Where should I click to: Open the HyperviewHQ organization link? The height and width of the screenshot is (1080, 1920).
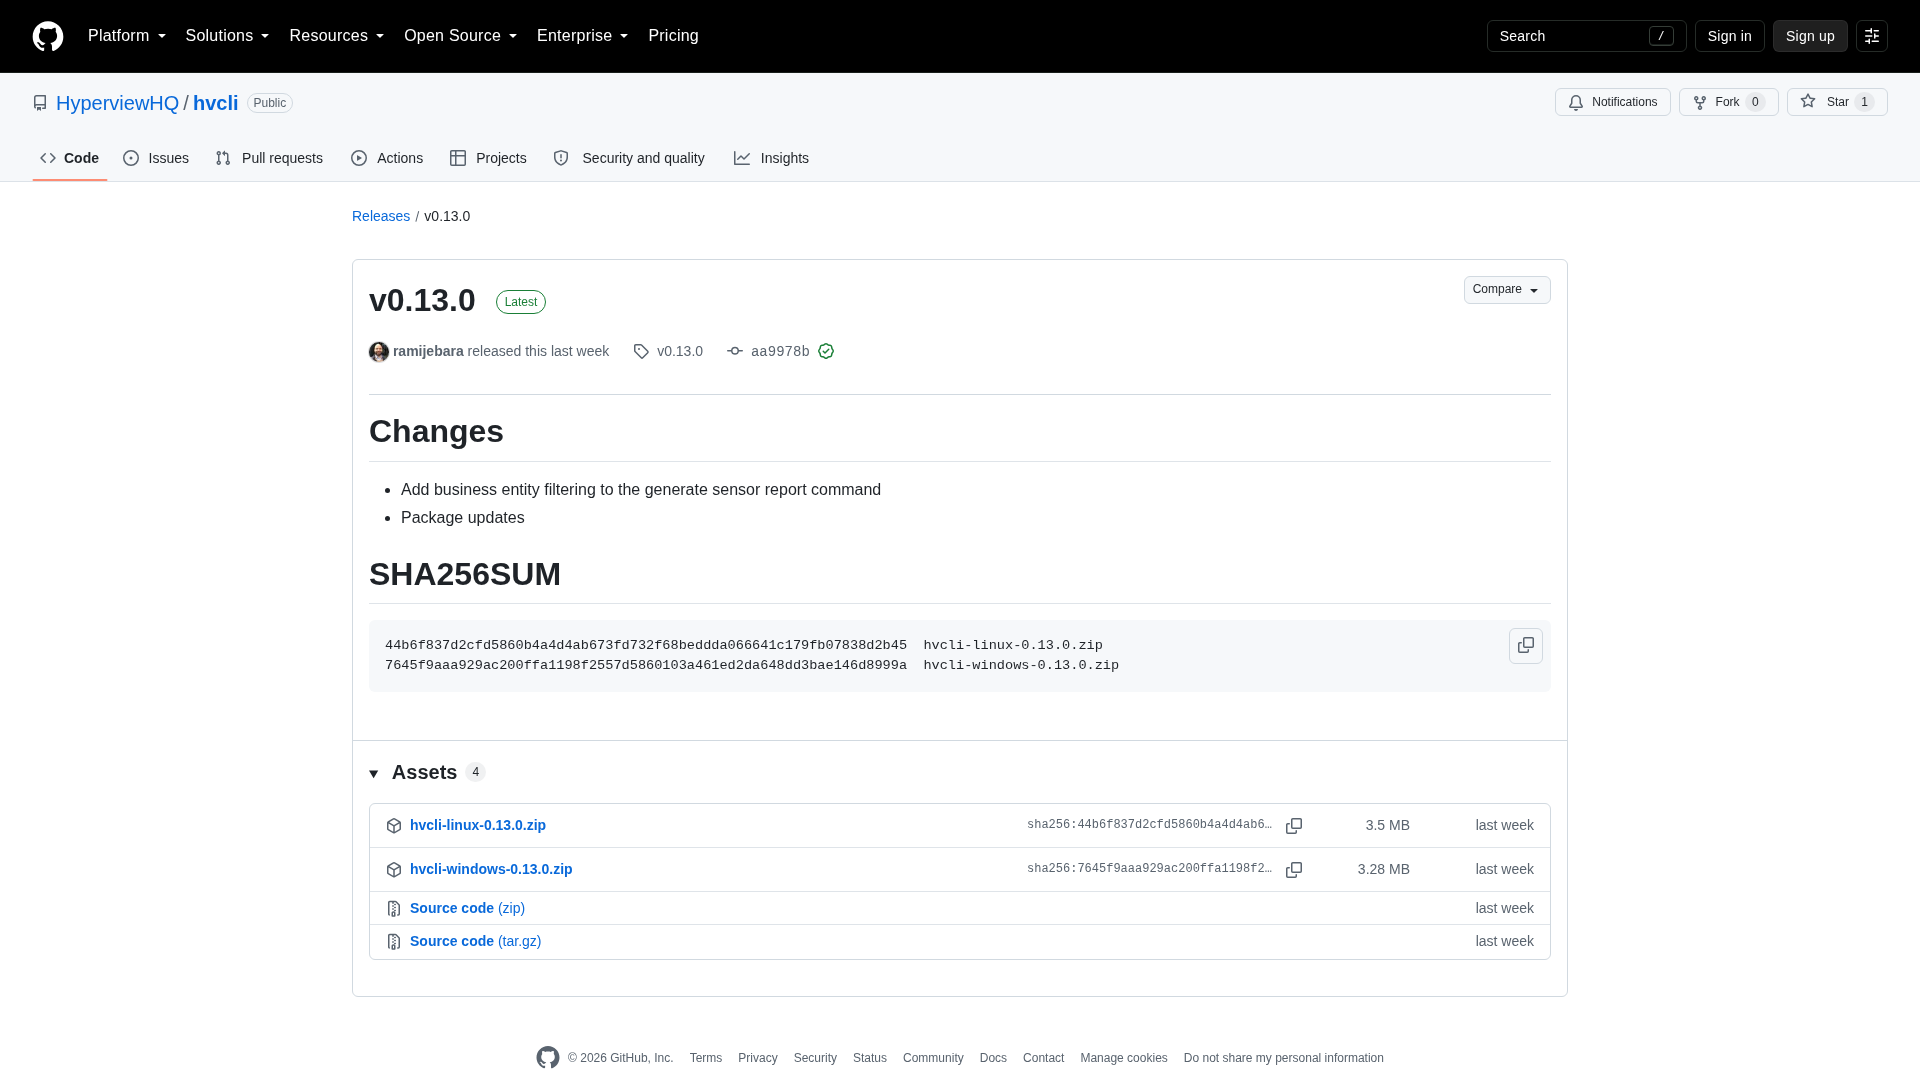pos(117,103)
